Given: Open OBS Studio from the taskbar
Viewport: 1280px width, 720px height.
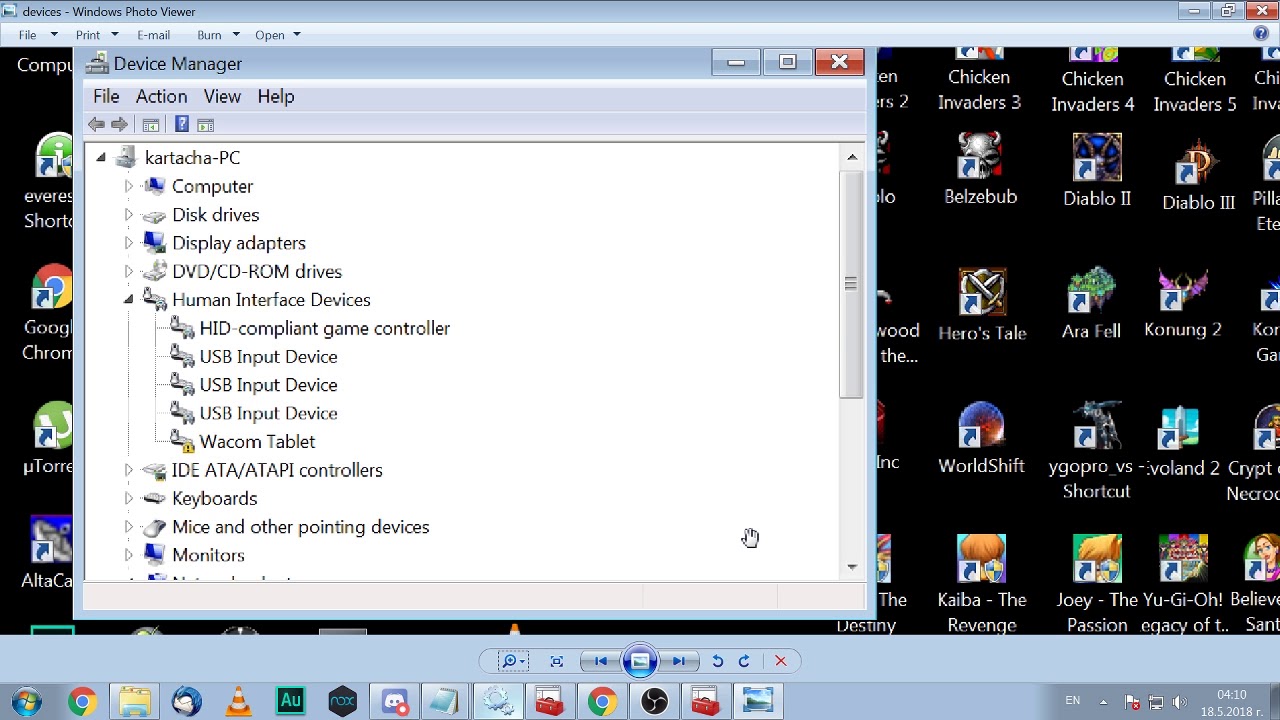Looking at the screenshot, I should click(x=654, y=701).
